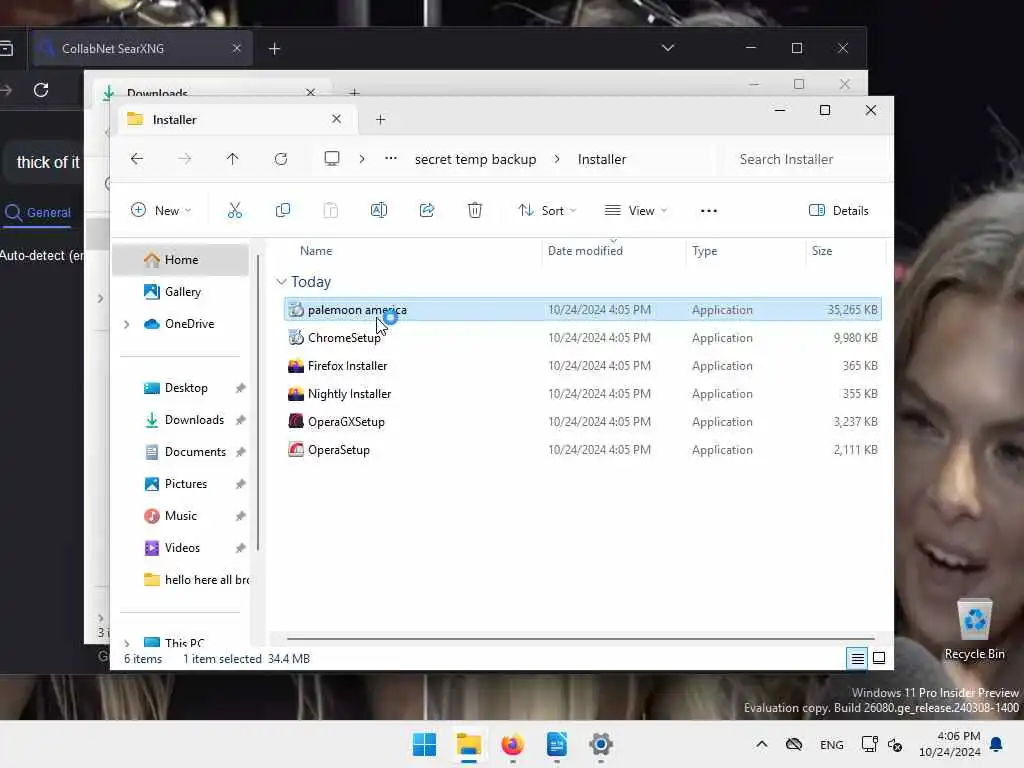Screen dimensions: 1024x768
Task: Open Recycle Bin on the desktop
Action: coord(974,630)
